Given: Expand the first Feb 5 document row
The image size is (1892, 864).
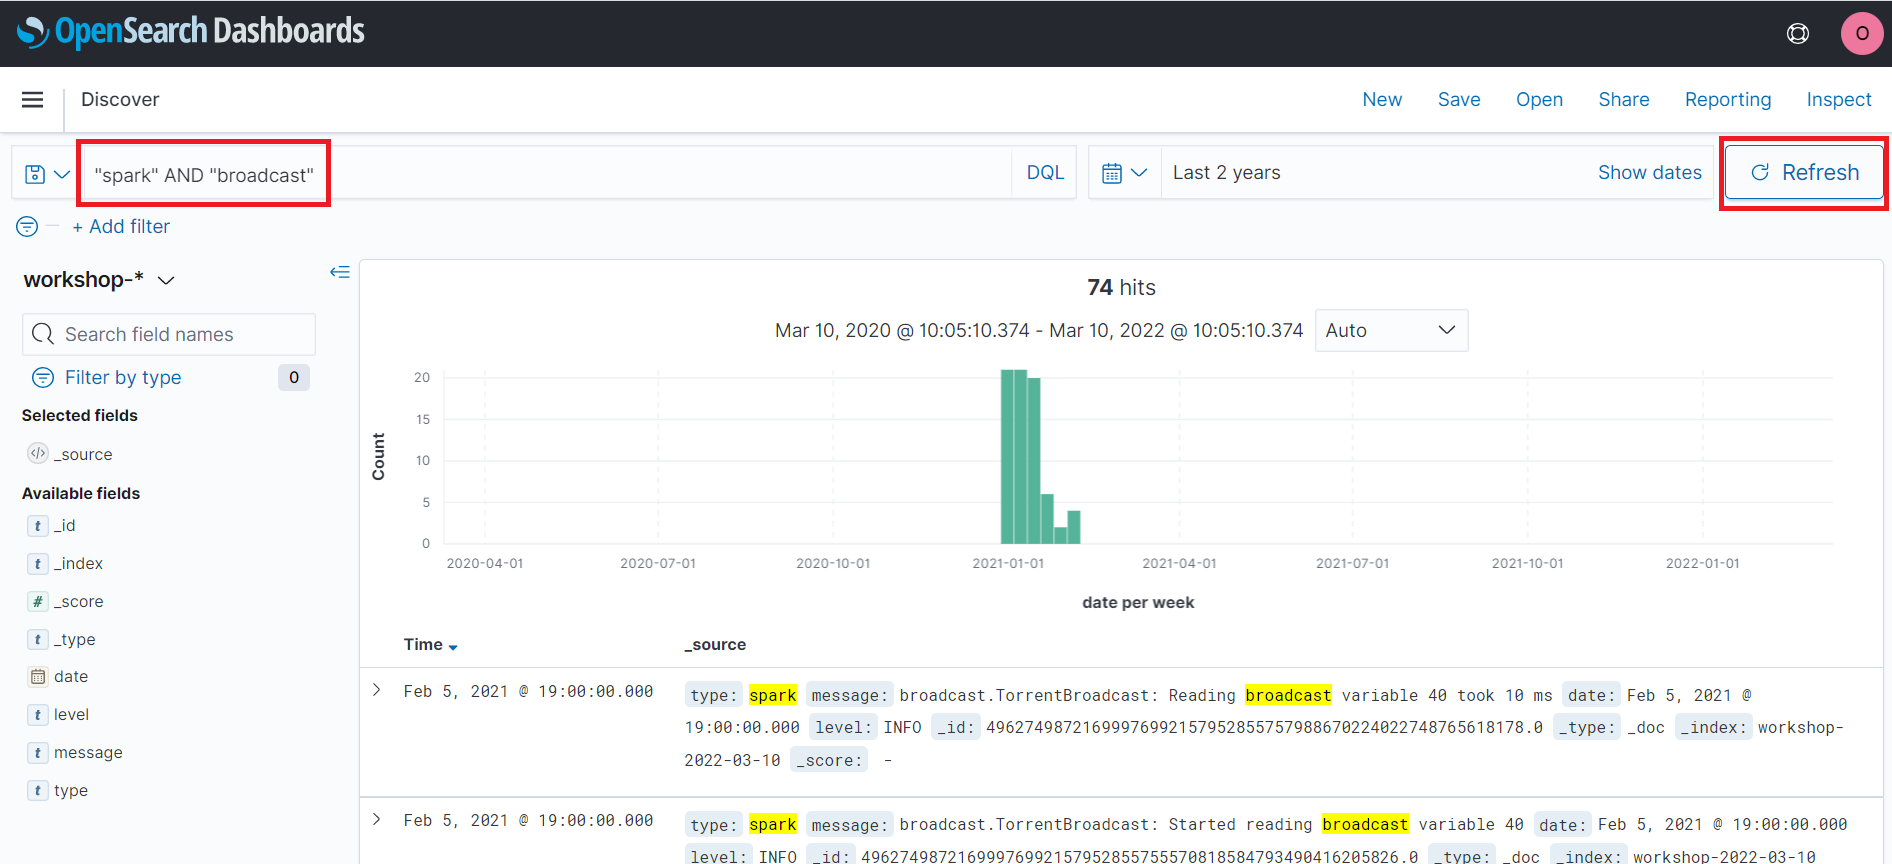Looking at the screenshot, I should (377, 690).
